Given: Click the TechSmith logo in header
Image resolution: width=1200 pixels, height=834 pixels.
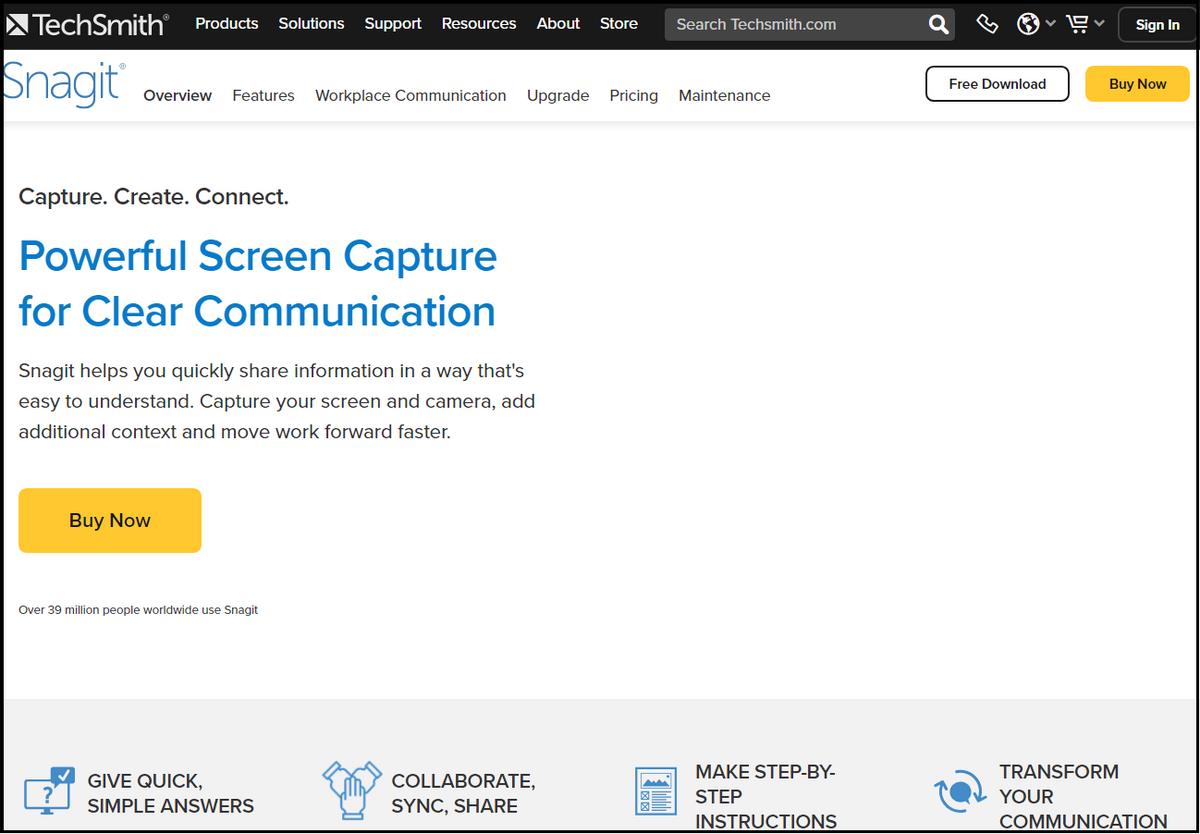Looking at the screenshot, I should (x=87, y=24).
